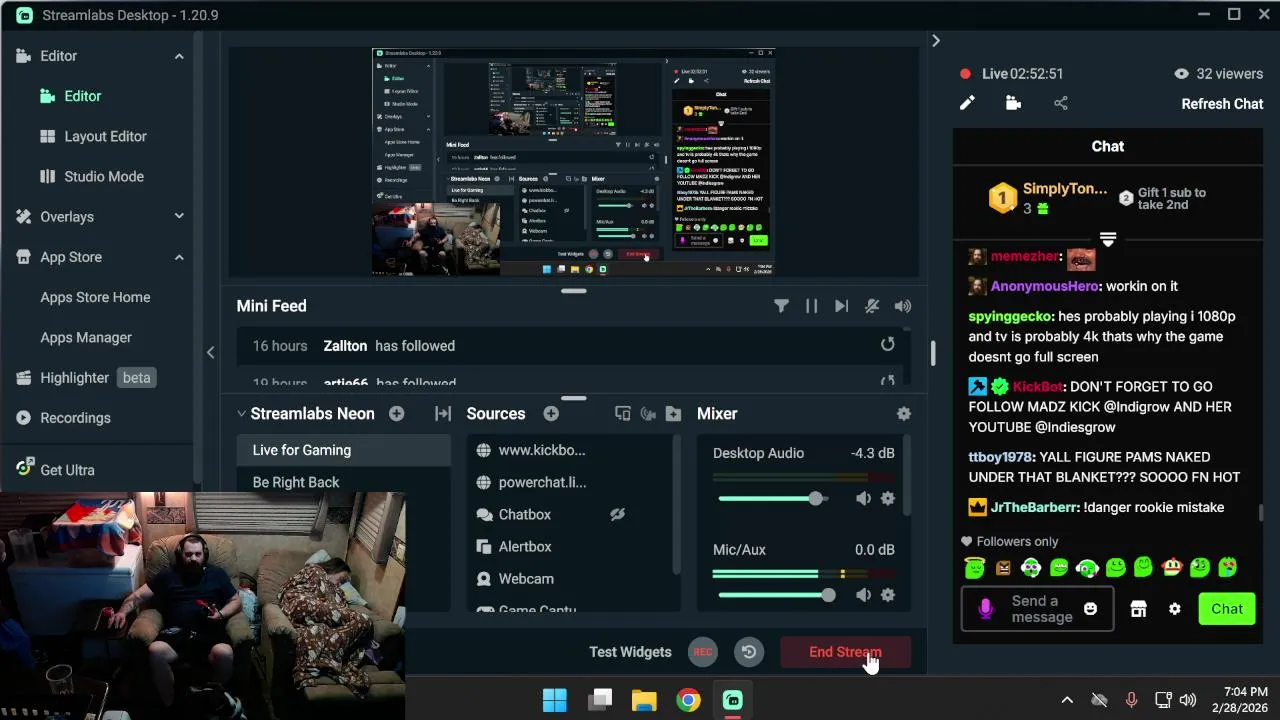Open Mixer advanced audio settings gear
The image size is (1280, 720).
(904, 413)
